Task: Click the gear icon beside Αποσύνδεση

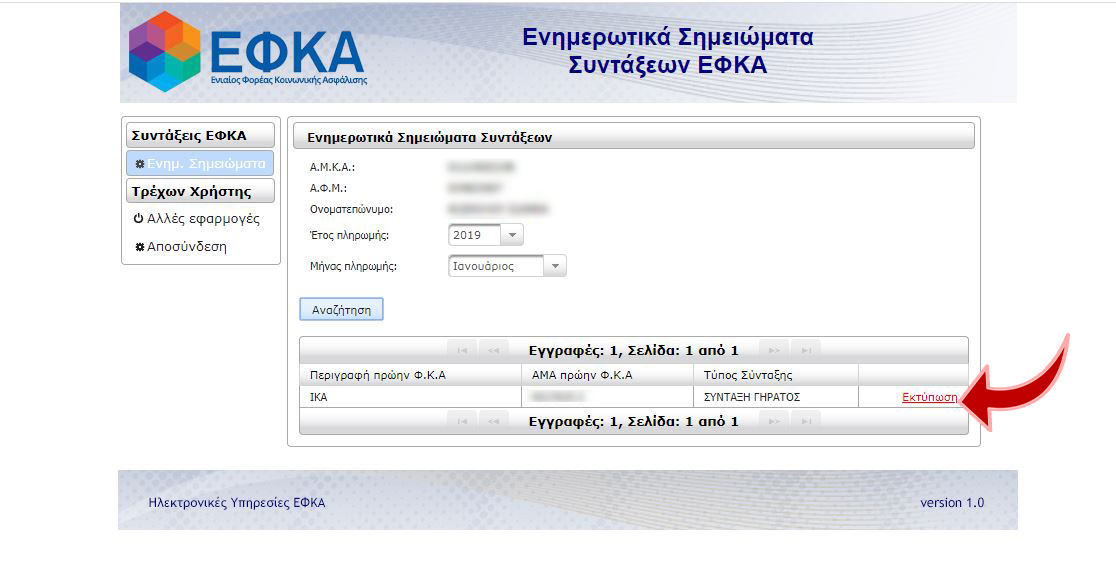Action: point(140,247)
